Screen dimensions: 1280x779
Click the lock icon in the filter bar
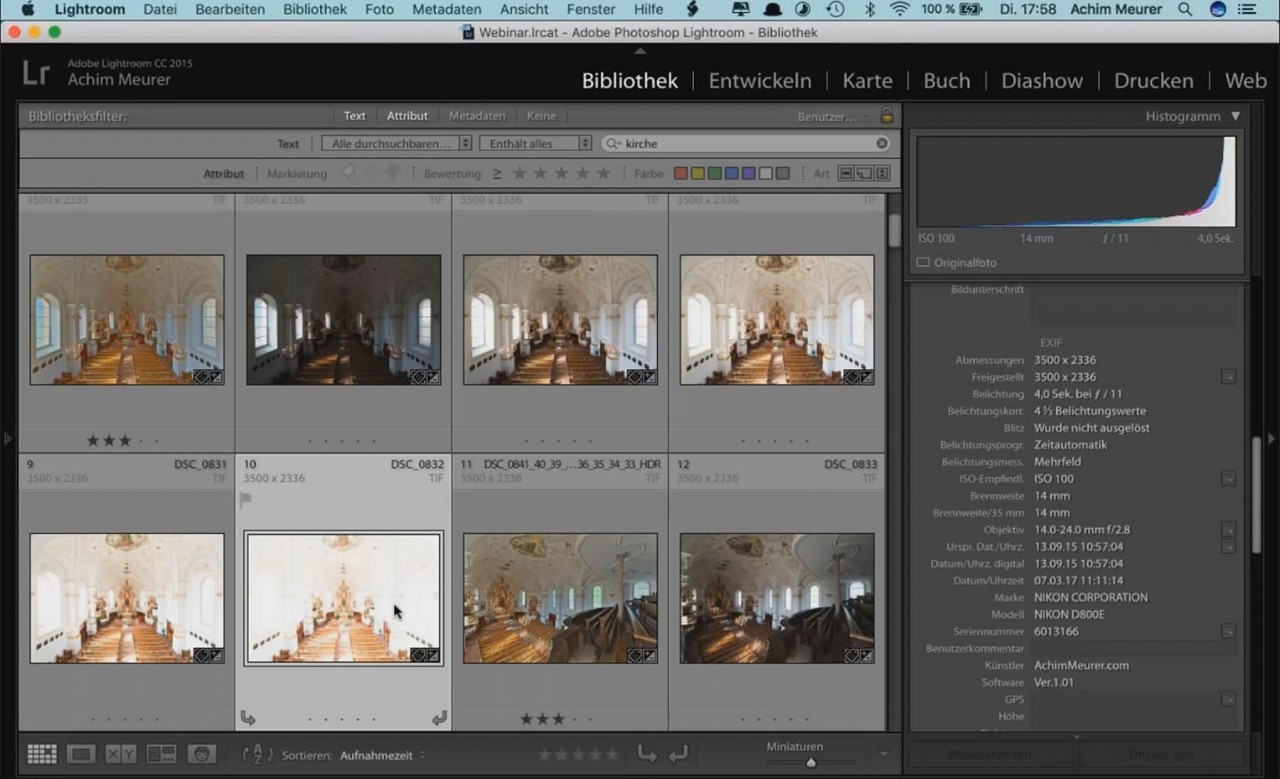tap(886, 115)
